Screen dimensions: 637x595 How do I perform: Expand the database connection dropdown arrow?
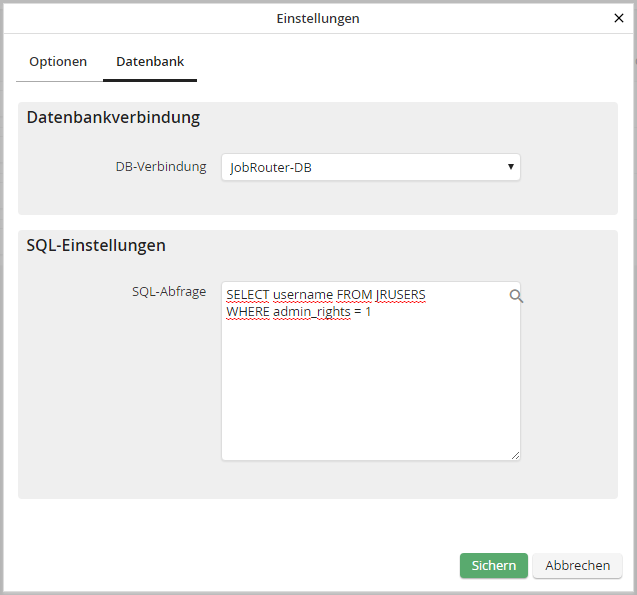(510, 167)
